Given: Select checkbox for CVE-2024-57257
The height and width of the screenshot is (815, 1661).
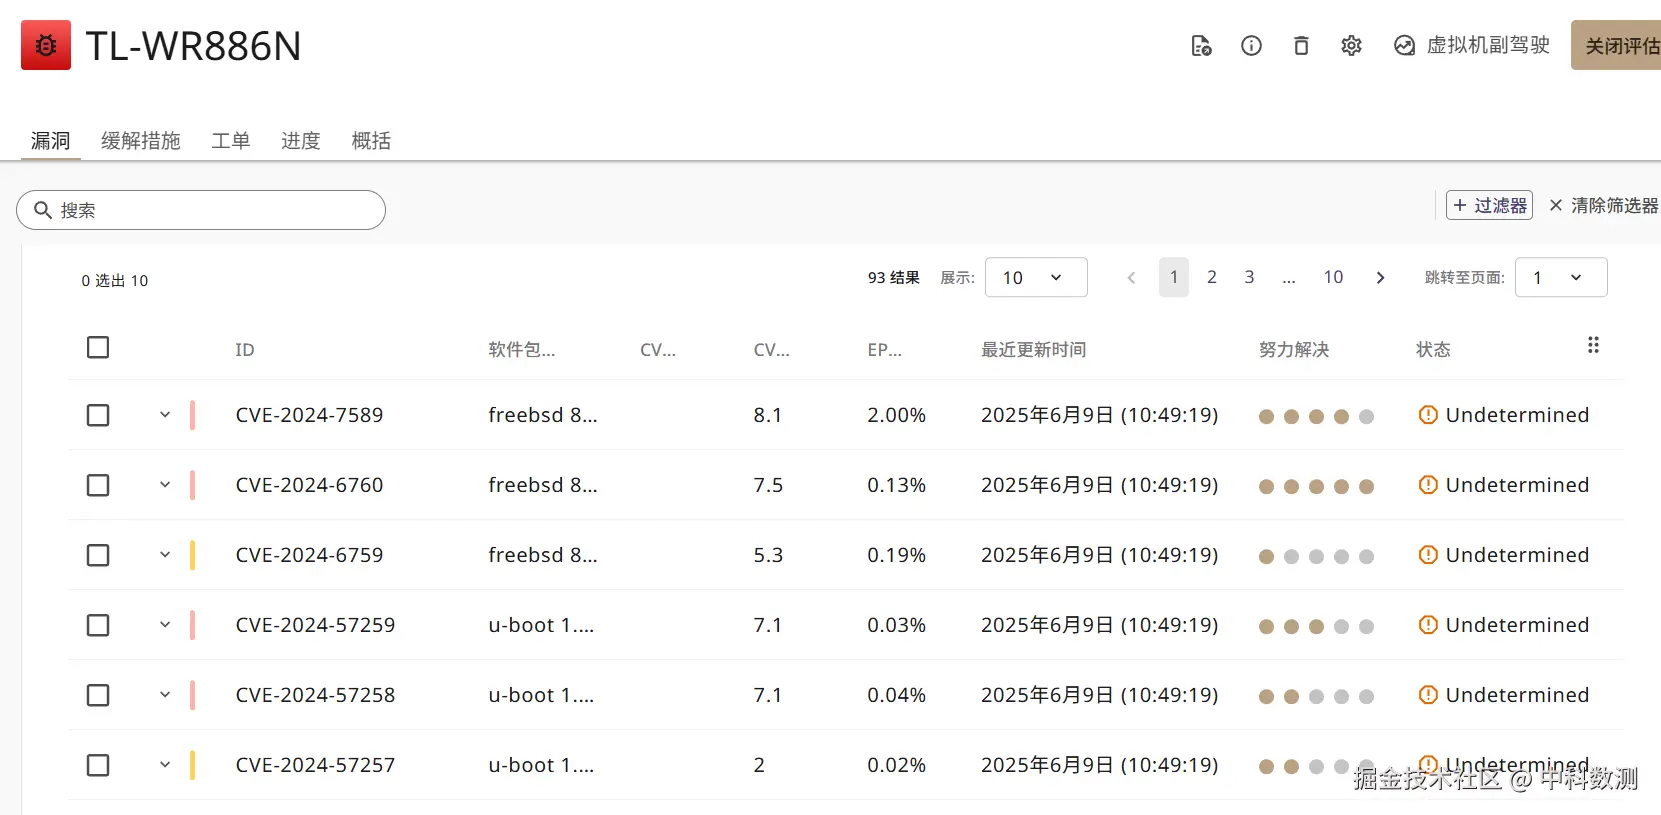Looking at the screenshot, I should (98, 765).
